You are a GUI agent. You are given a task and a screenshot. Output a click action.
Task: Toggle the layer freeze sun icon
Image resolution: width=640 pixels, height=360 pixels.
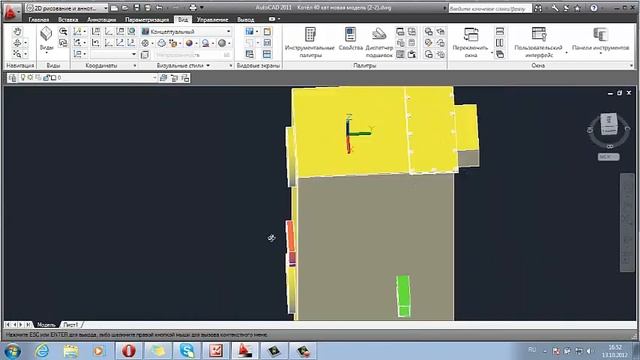[x=30, y=78]
